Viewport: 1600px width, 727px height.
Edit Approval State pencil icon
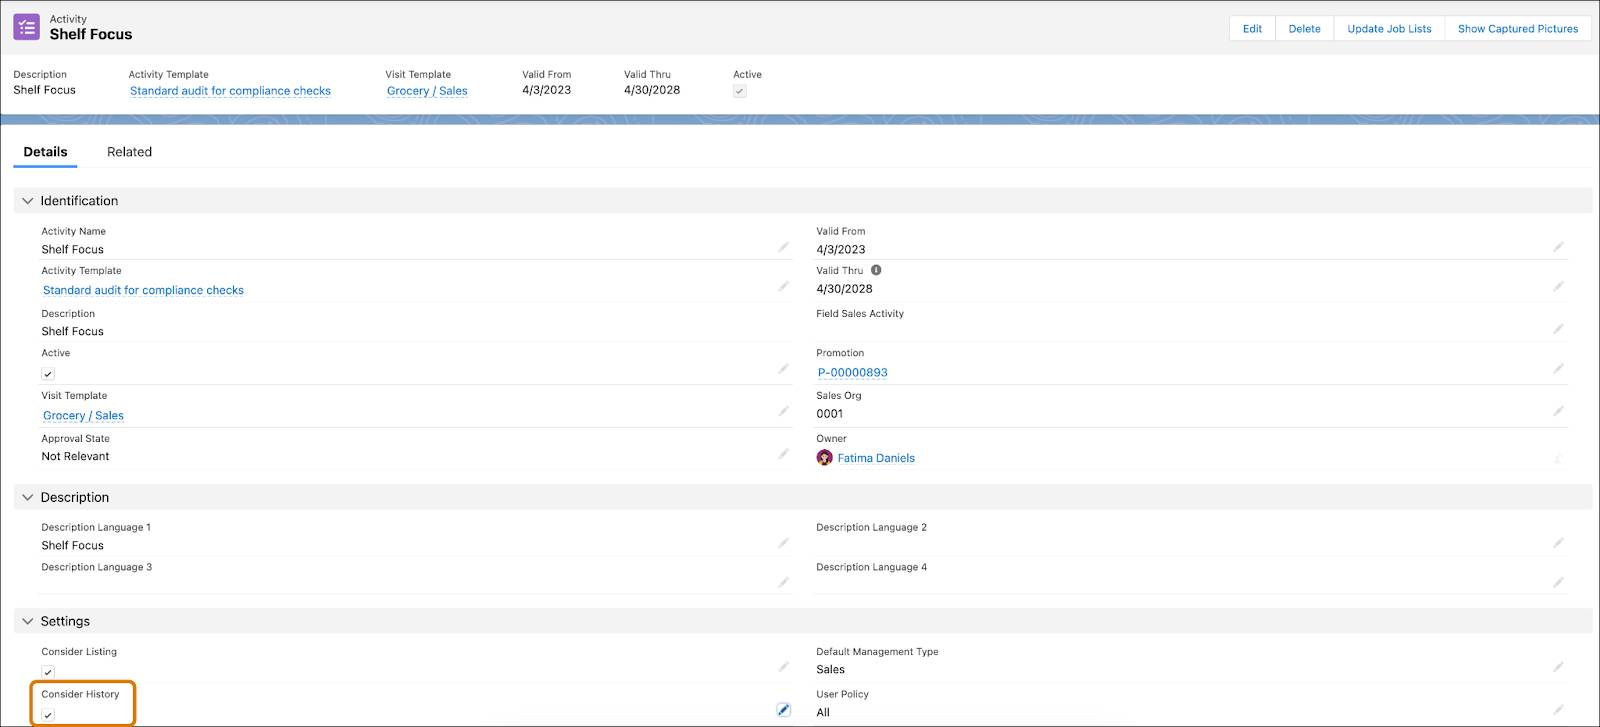coord(784,454)
